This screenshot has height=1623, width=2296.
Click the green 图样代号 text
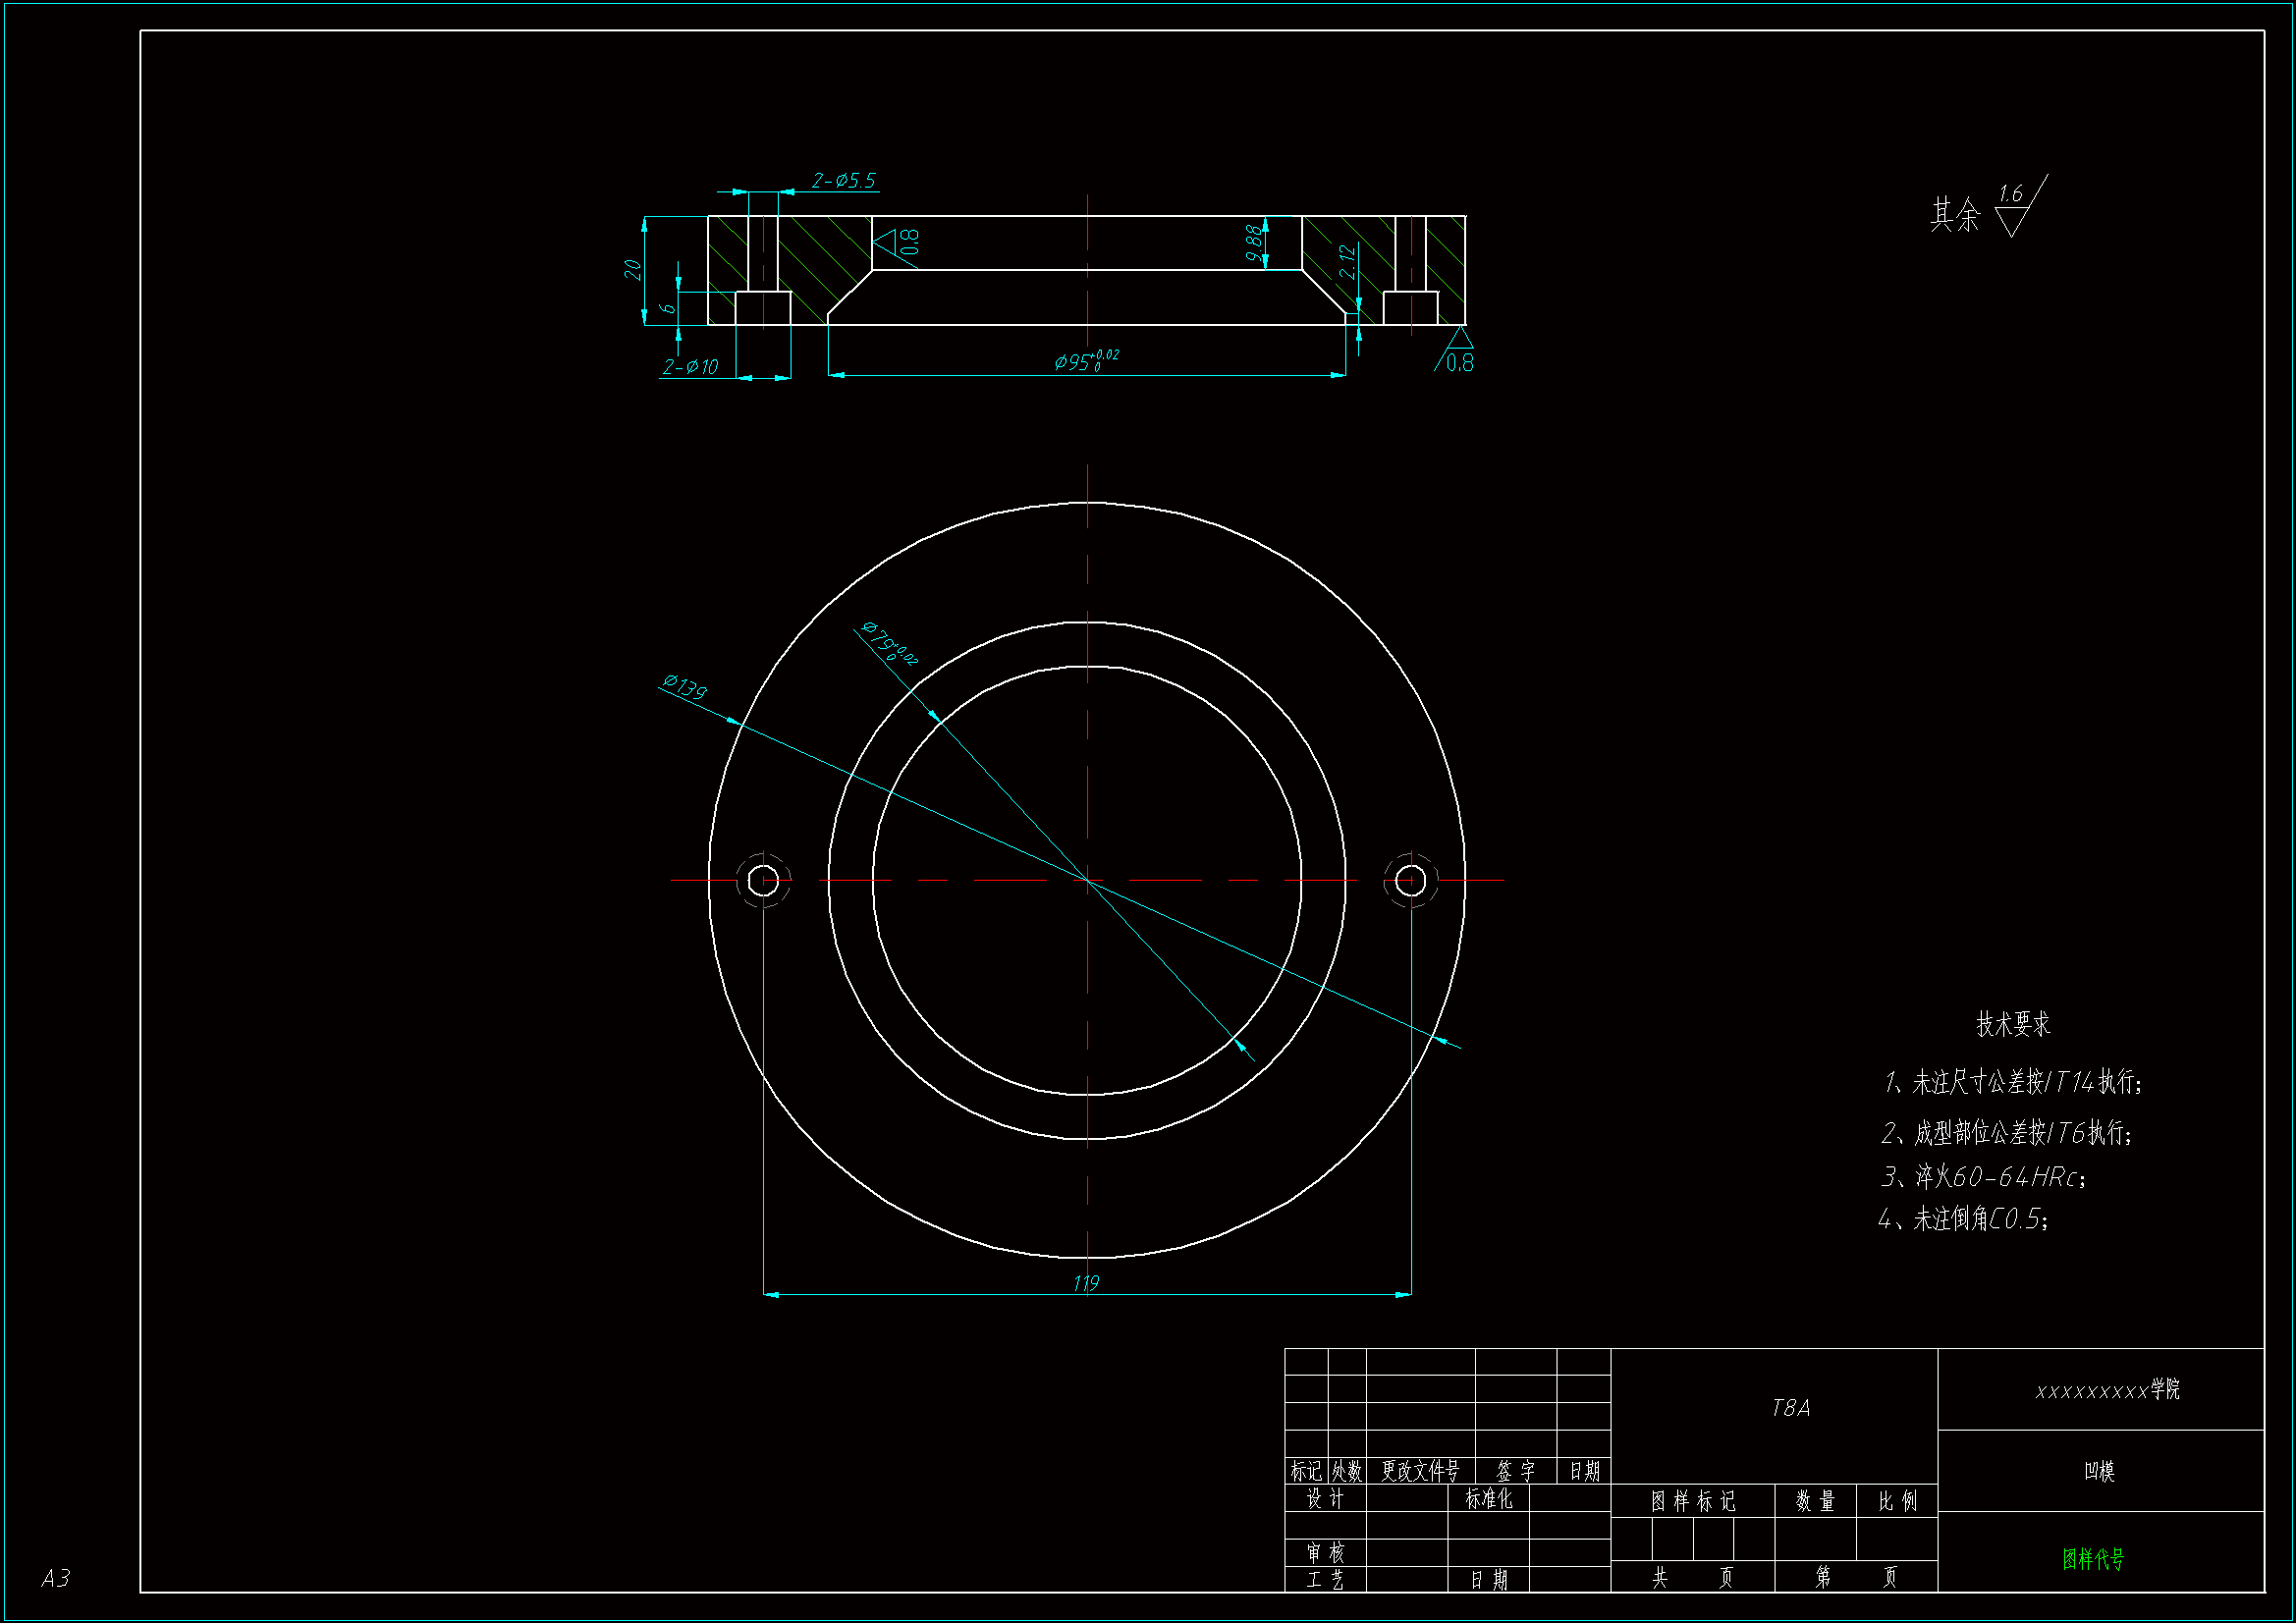click(2093, 1558)
